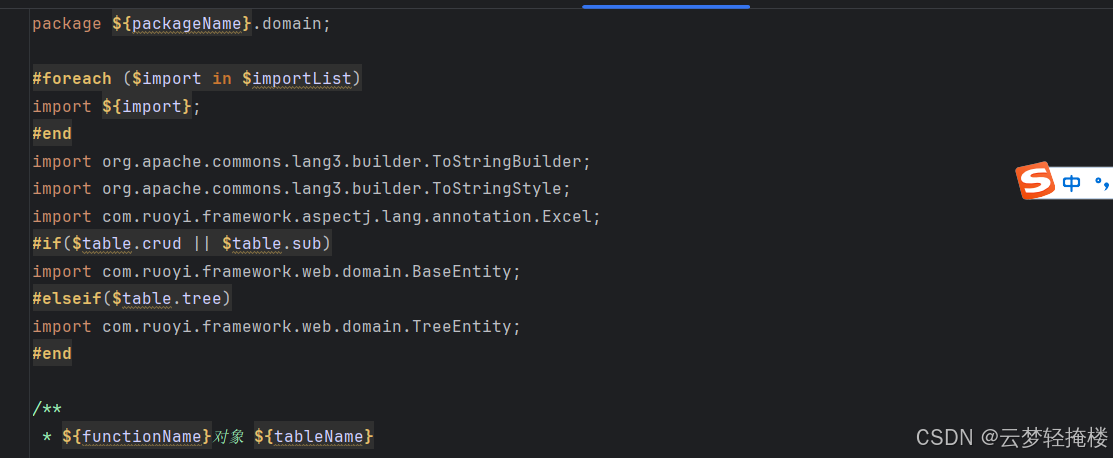Click the /** comment opening line
This screenshot has width=1113, height=458.
click(47, 410)
